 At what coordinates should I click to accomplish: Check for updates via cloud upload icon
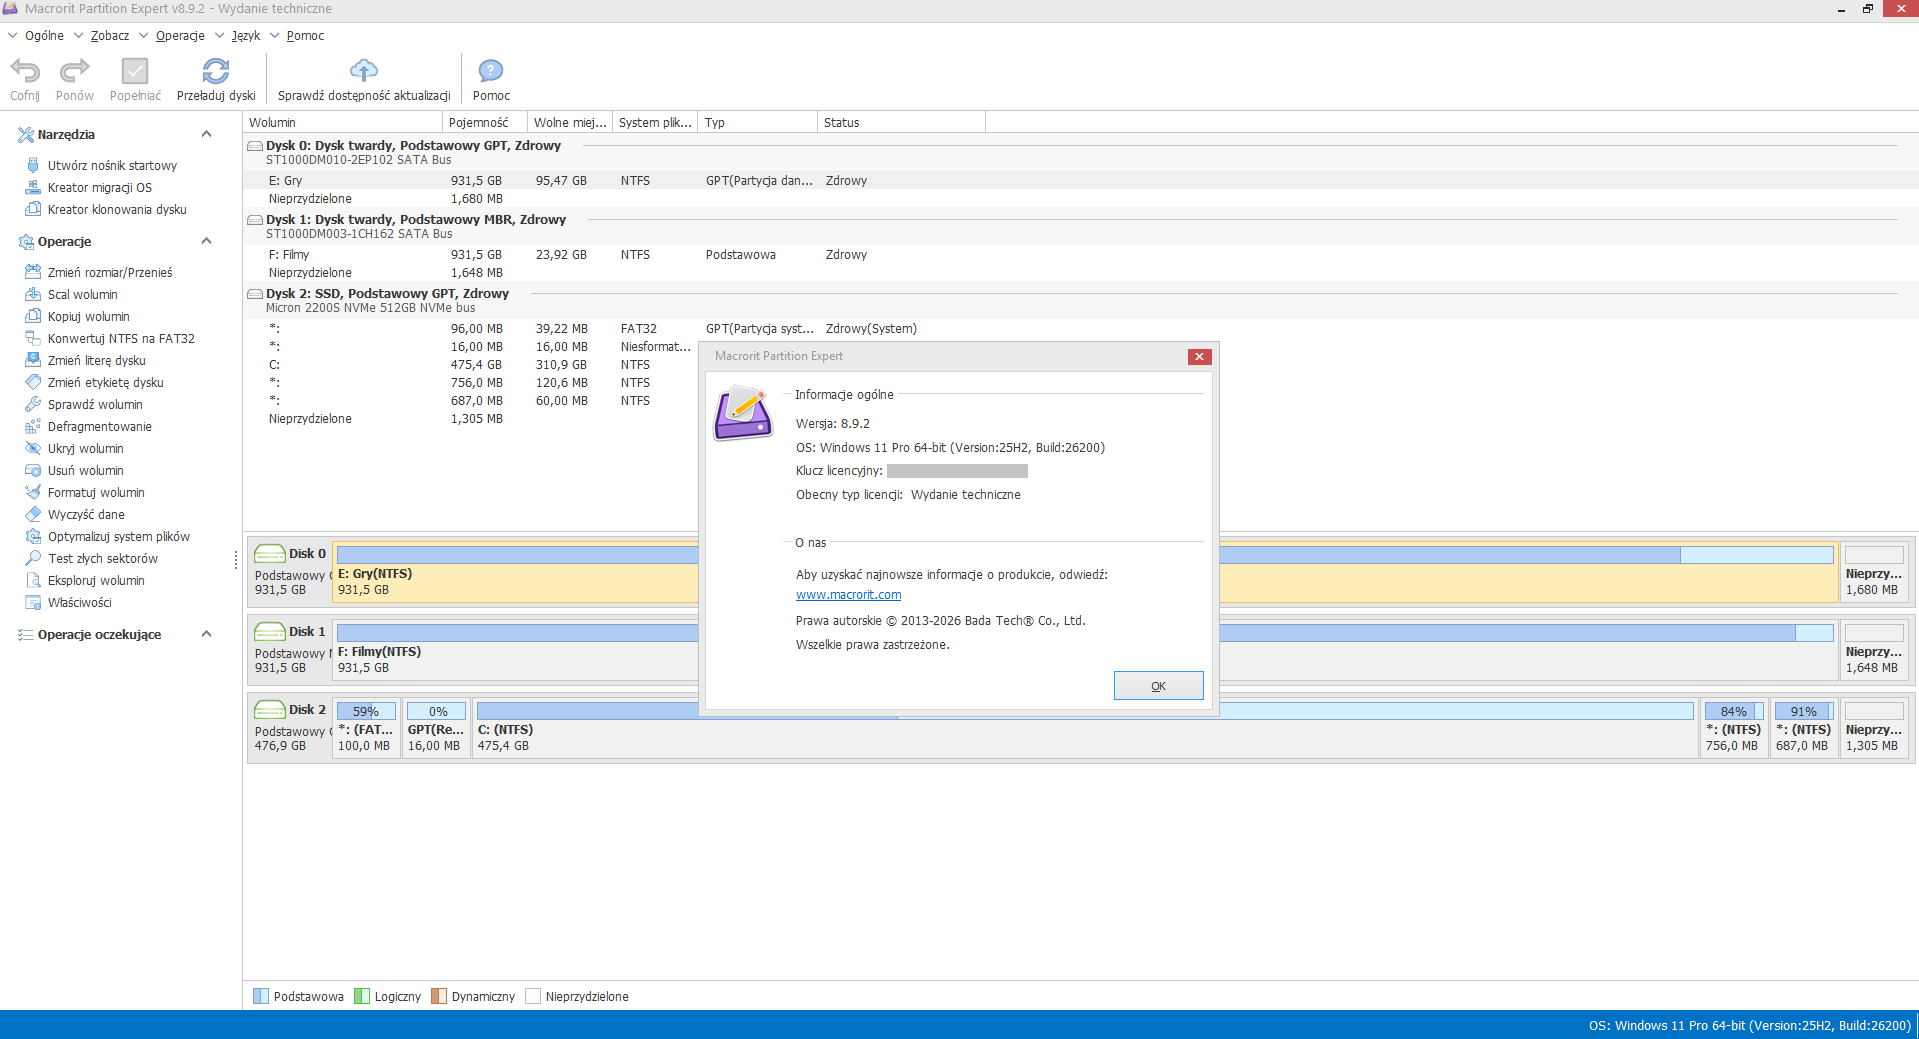tap(364, 71)
